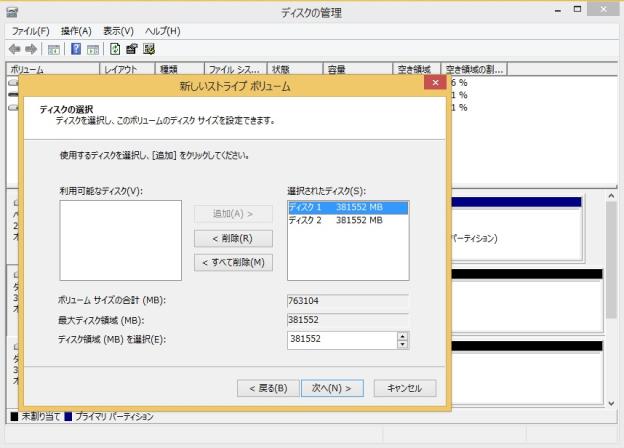624x448 pixels.
Task: Click the < 戻る(B) button
Action: (268, 388)
